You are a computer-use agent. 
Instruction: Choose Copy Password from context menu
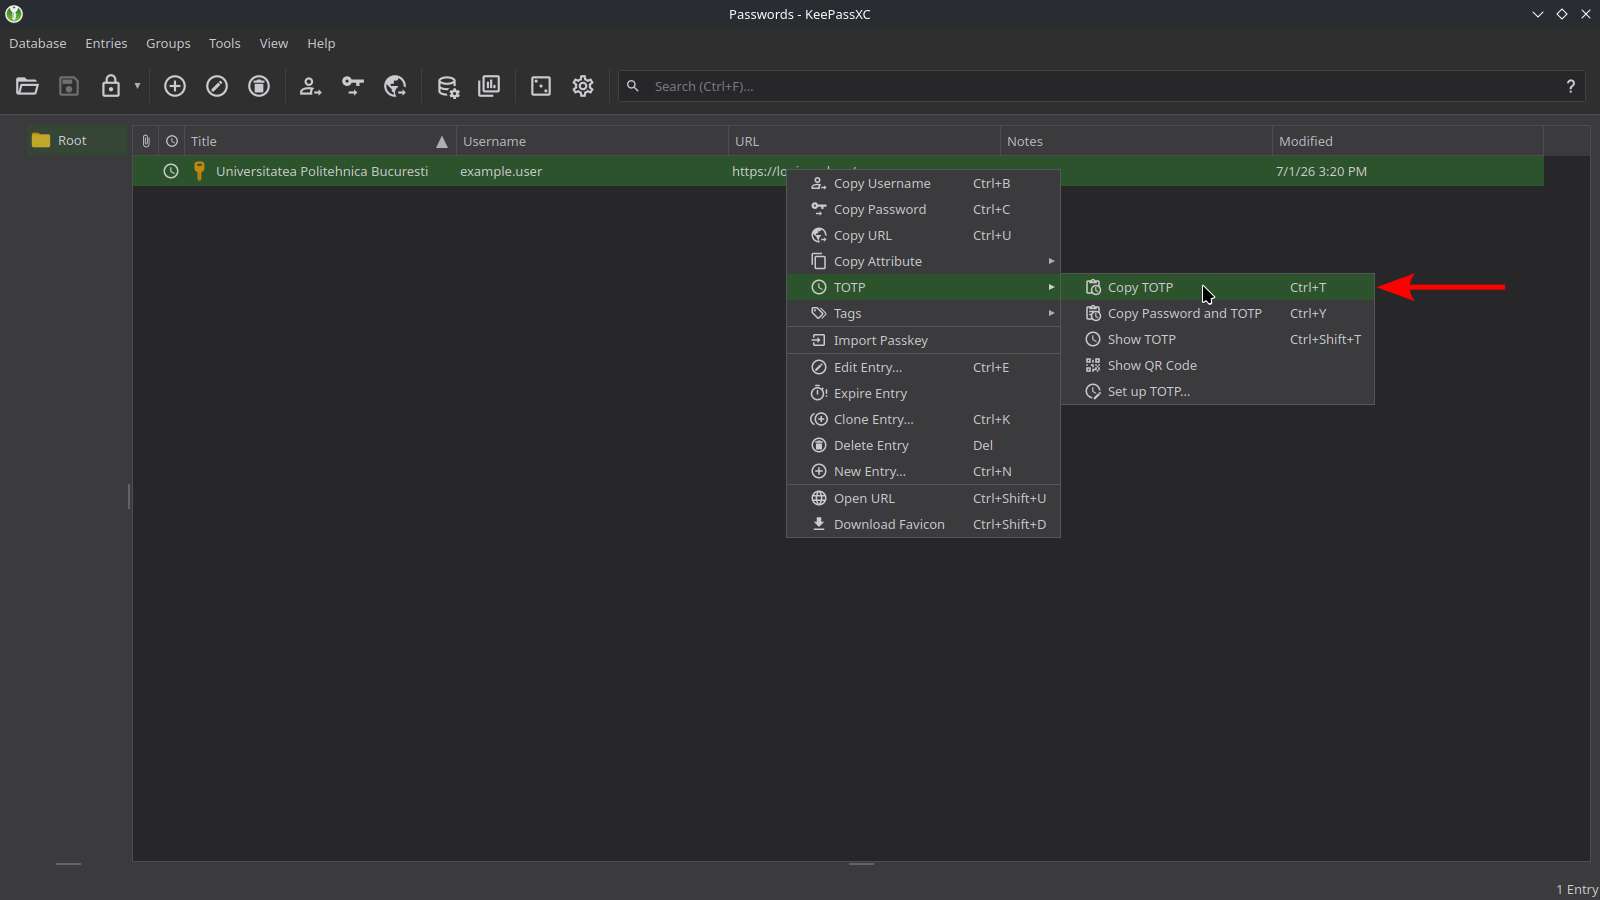[x=923, y=209]
